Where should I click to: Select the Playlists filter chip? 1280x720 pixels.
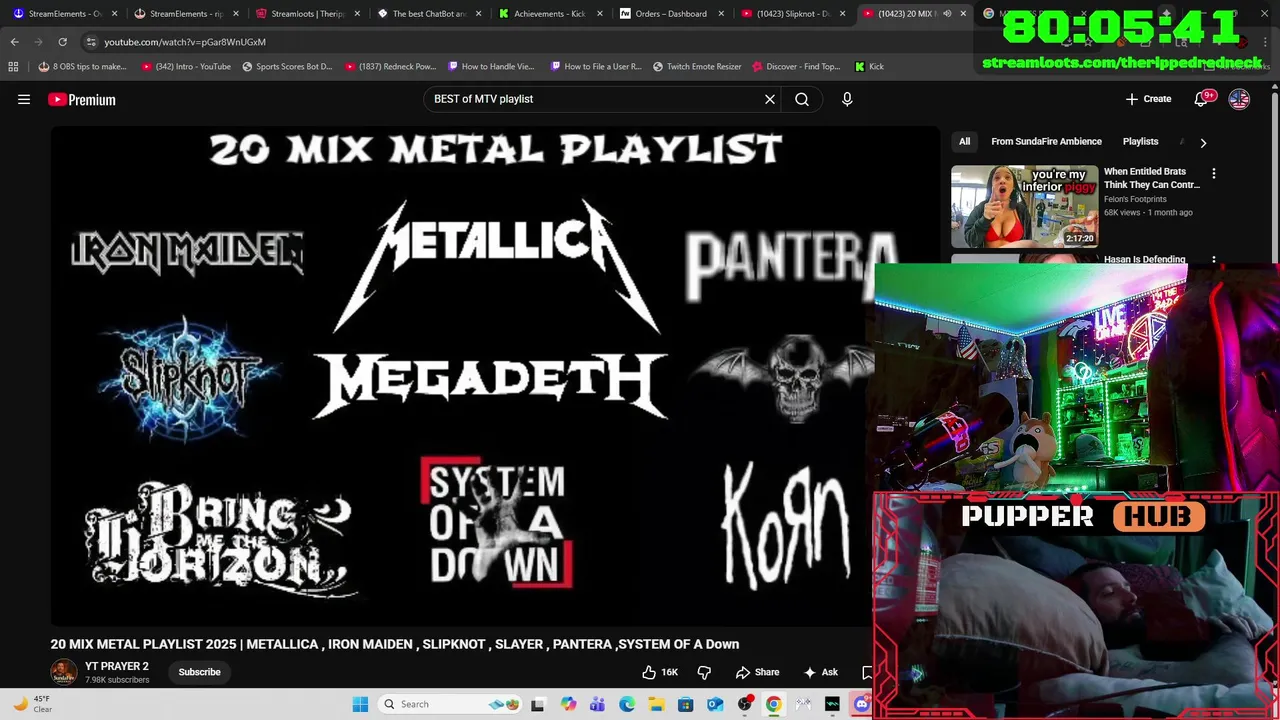pyautogui.click(x=1140, y=142)
